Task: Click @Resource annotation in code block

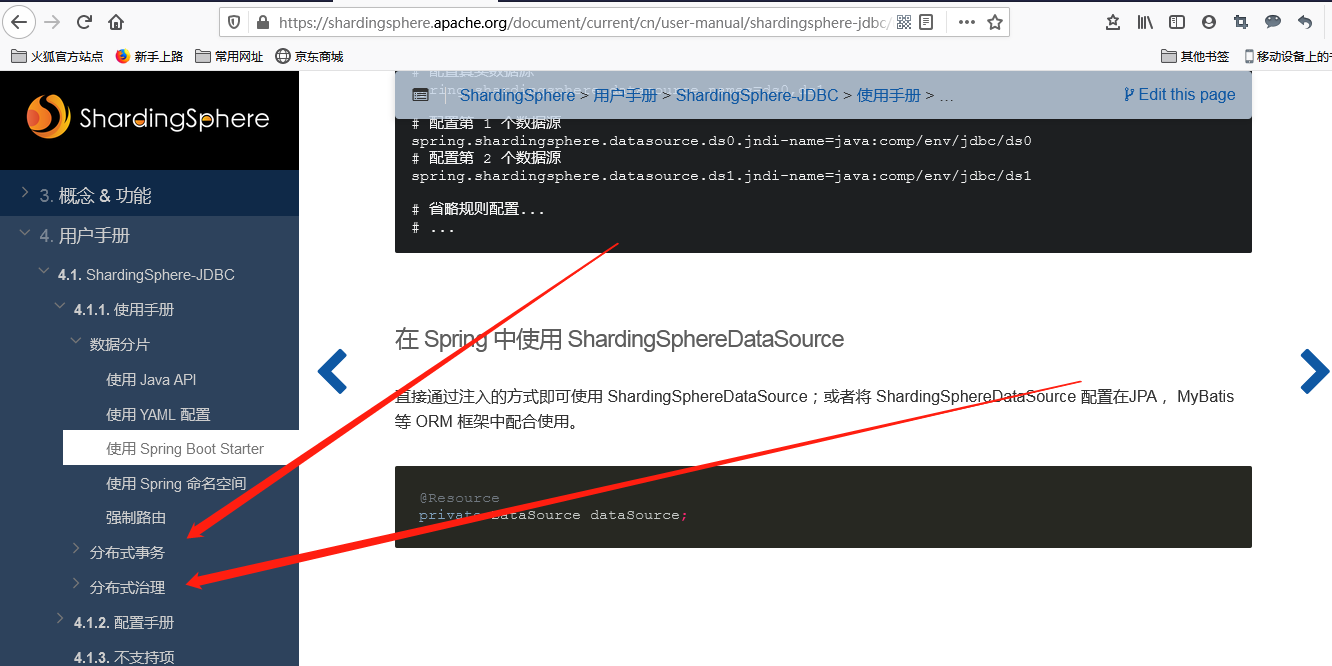Action: click(x=459, y=498)
